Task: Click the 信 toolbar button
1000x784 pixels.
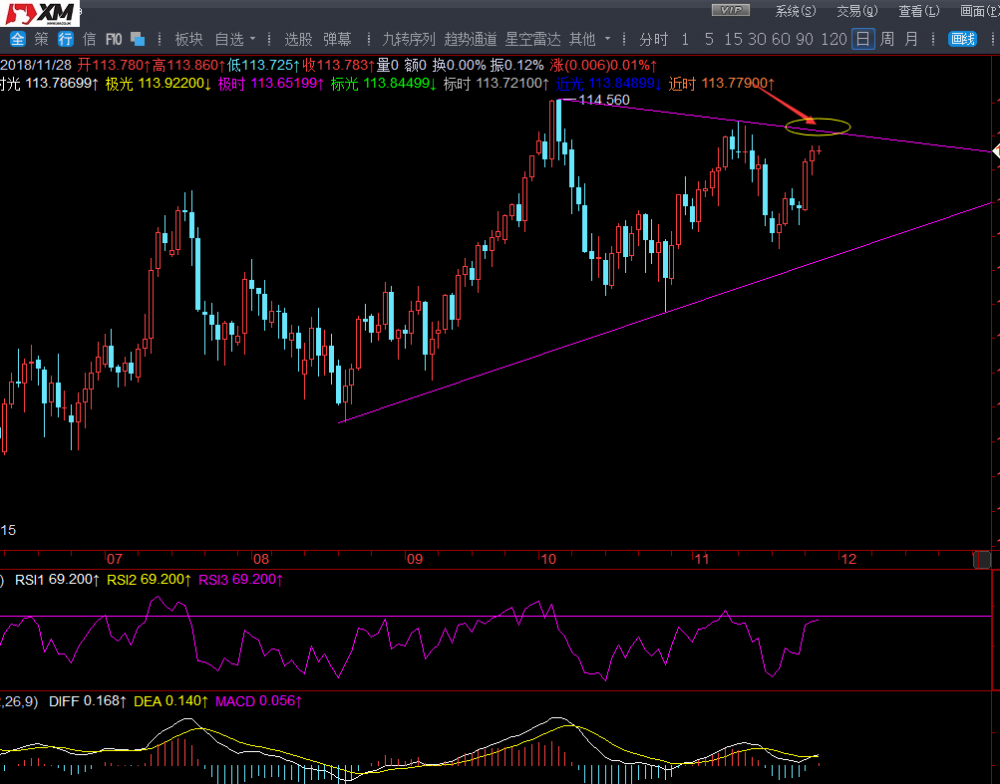Action: click(x=89, y=40)
